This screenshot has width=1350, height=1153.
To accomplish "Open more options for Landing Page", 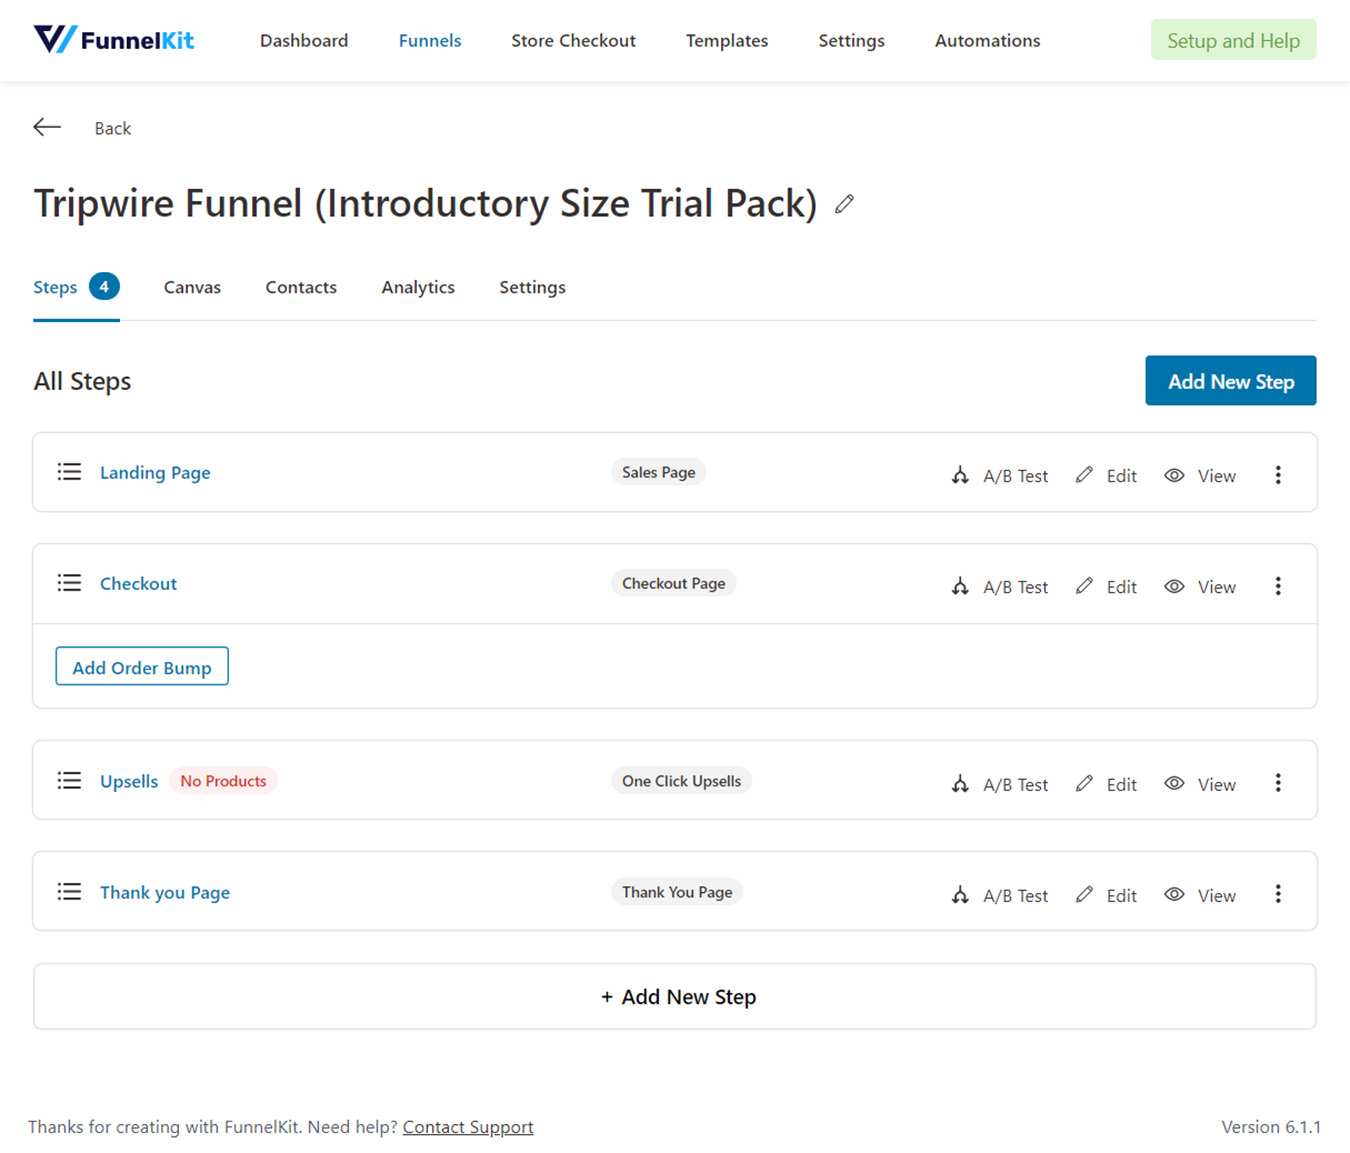I will [x=1278, y=476].
